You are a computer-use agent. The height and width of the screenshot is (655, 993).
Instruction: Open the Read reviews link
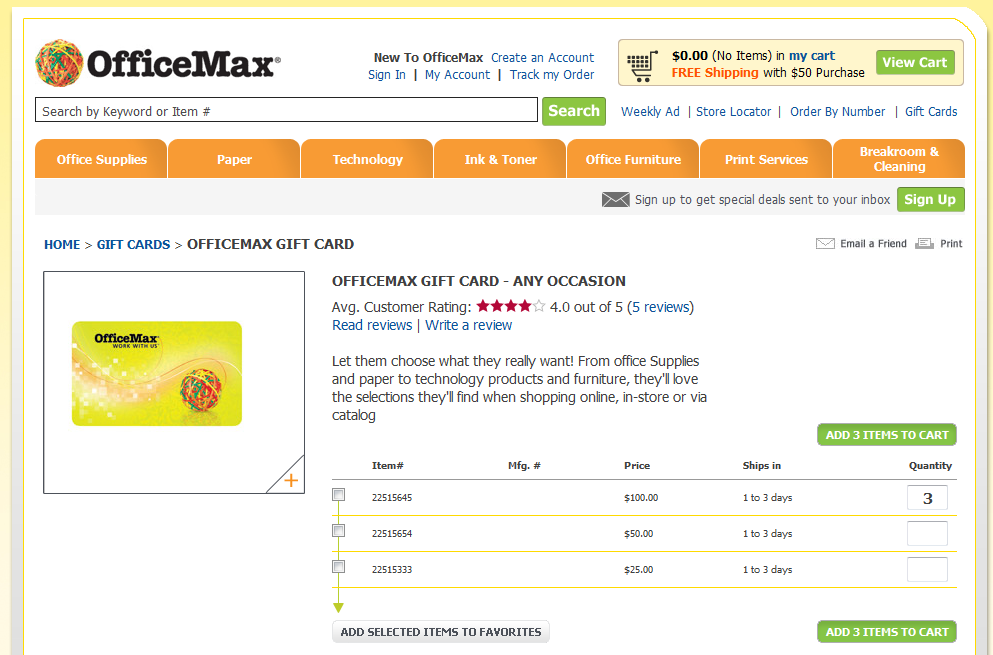click(x=372, y=325)
